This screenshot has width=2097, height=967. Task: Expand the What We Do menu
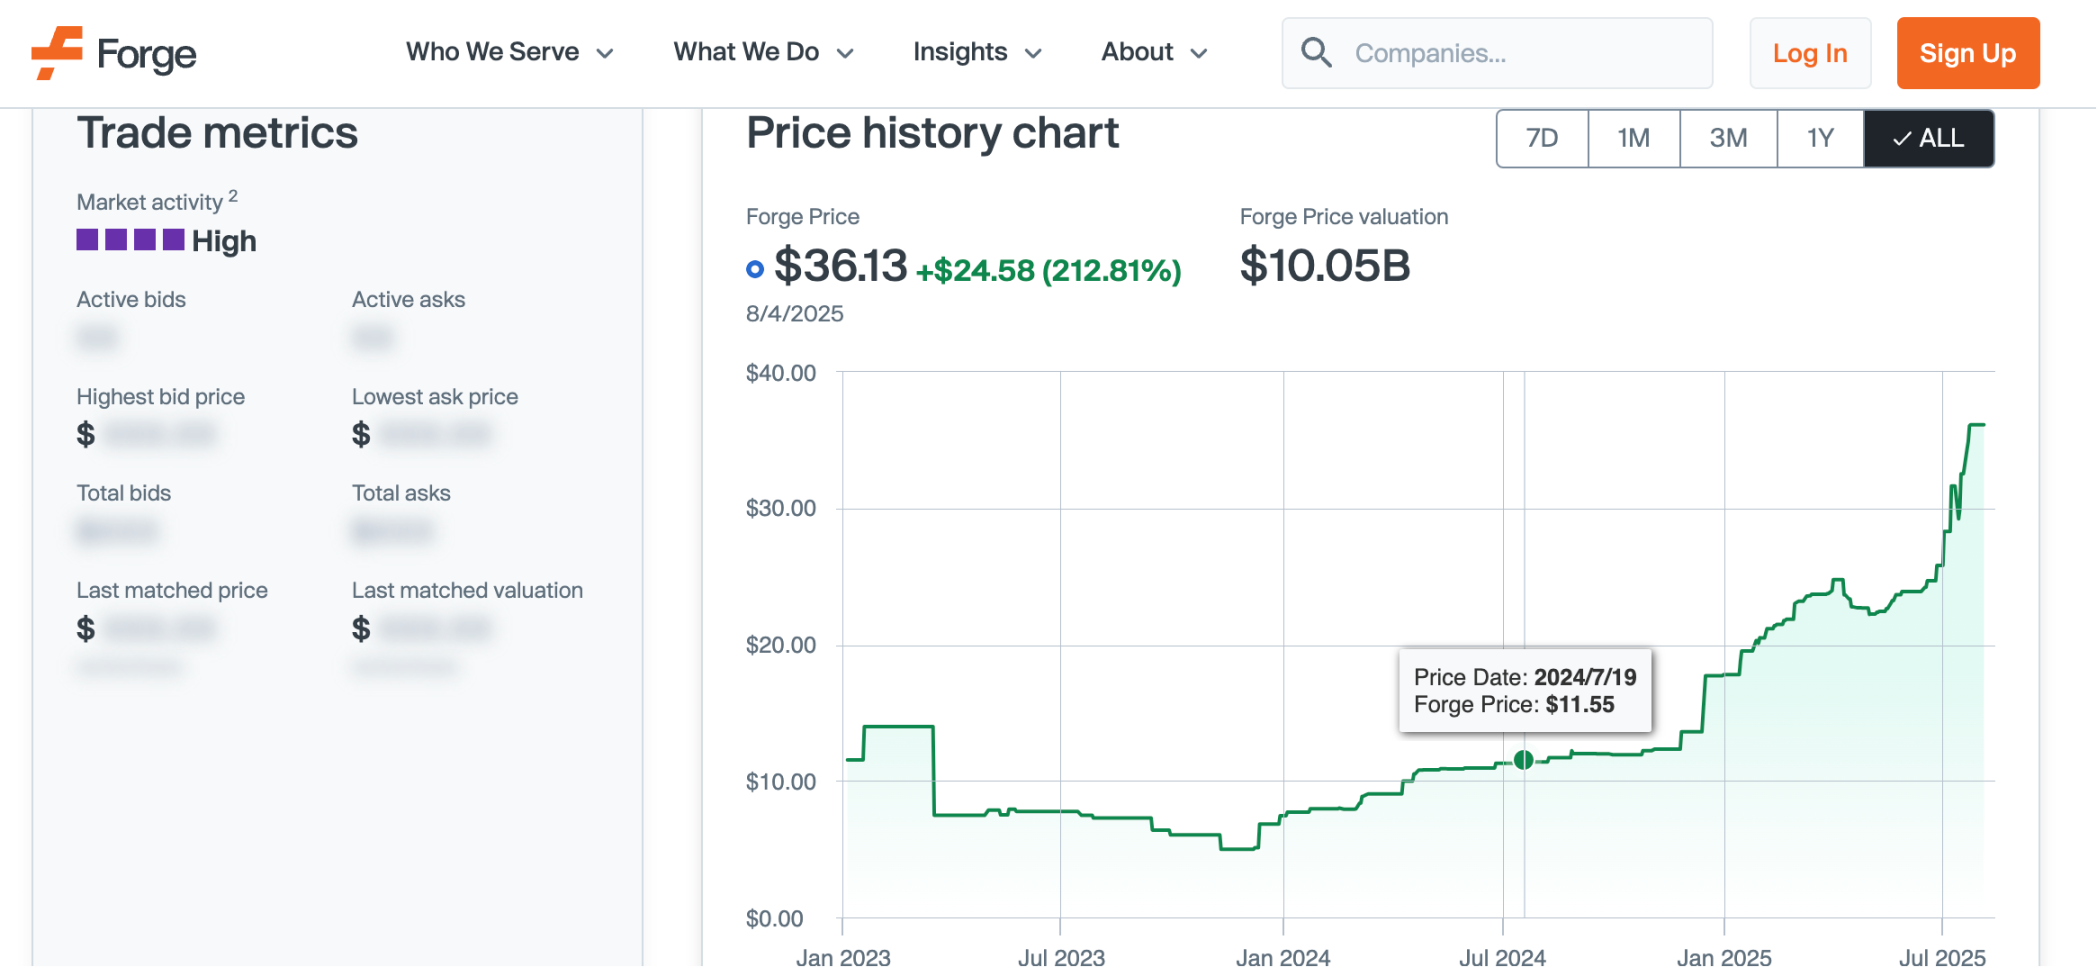click(764, 52)
